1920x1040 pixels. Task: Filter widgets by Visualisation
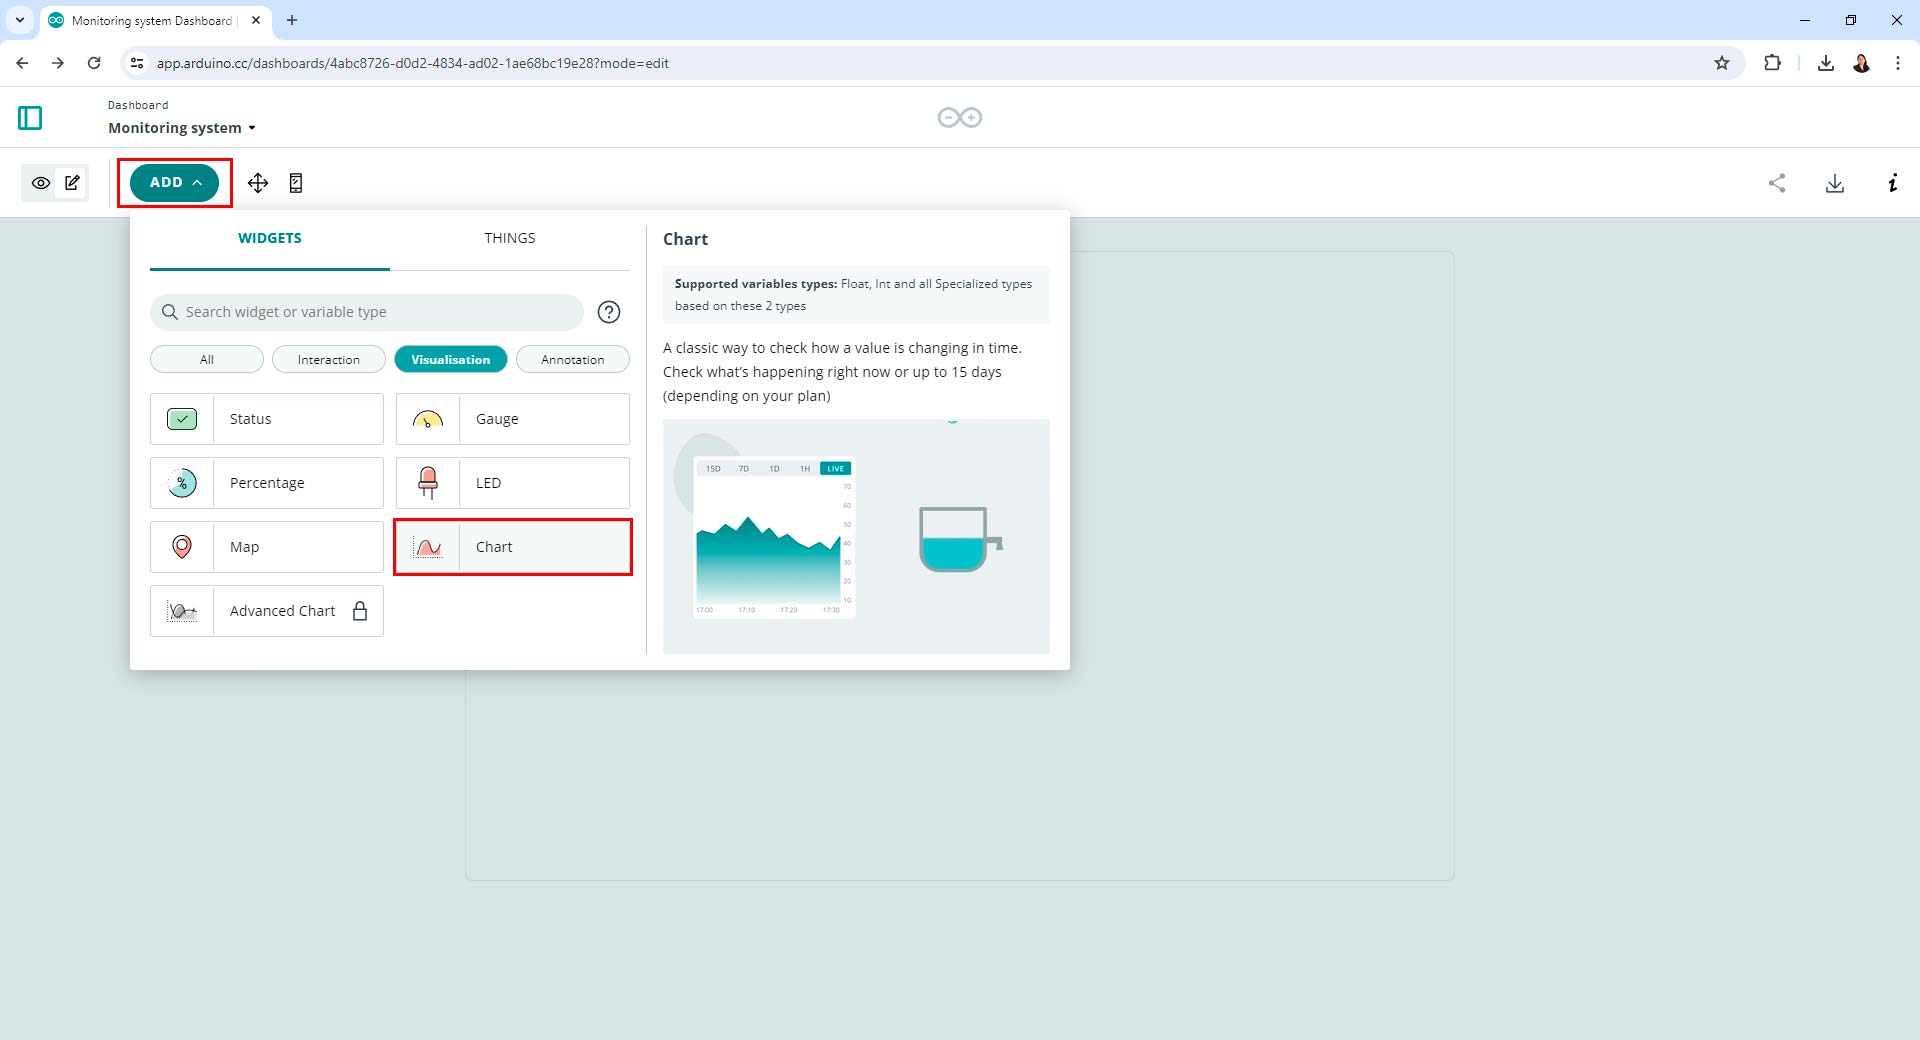click(451, 360)
